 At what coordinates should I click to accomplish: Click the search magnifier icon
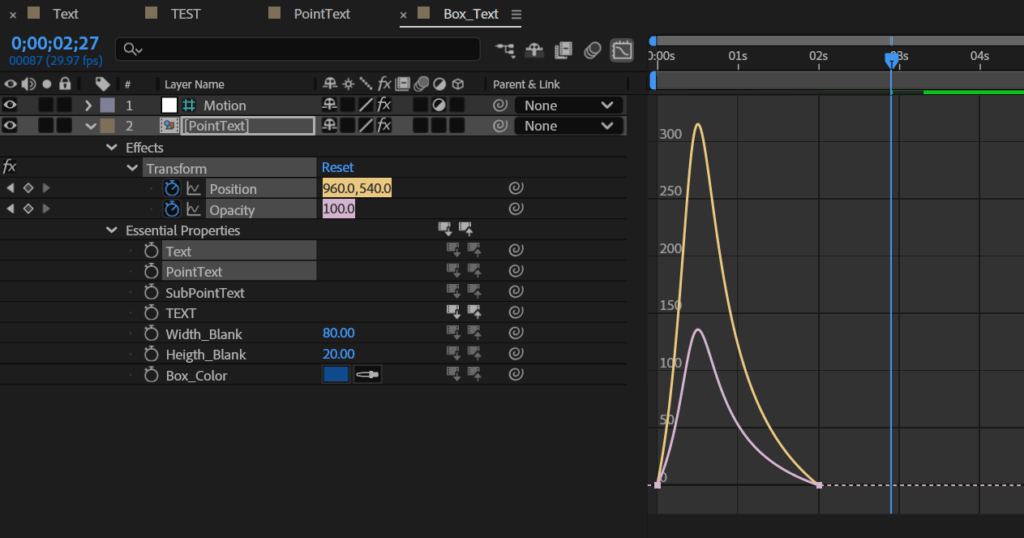click(129, 49)
